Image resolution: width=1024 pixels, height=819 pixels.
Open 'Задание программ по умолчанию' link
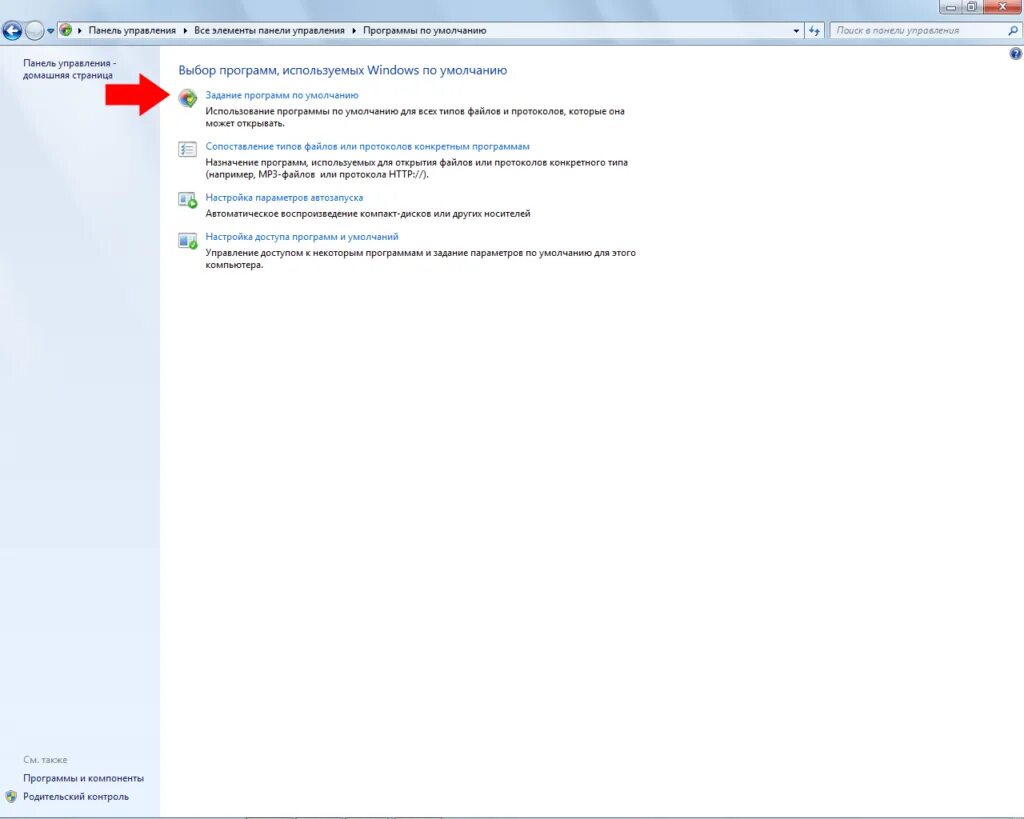281,95
